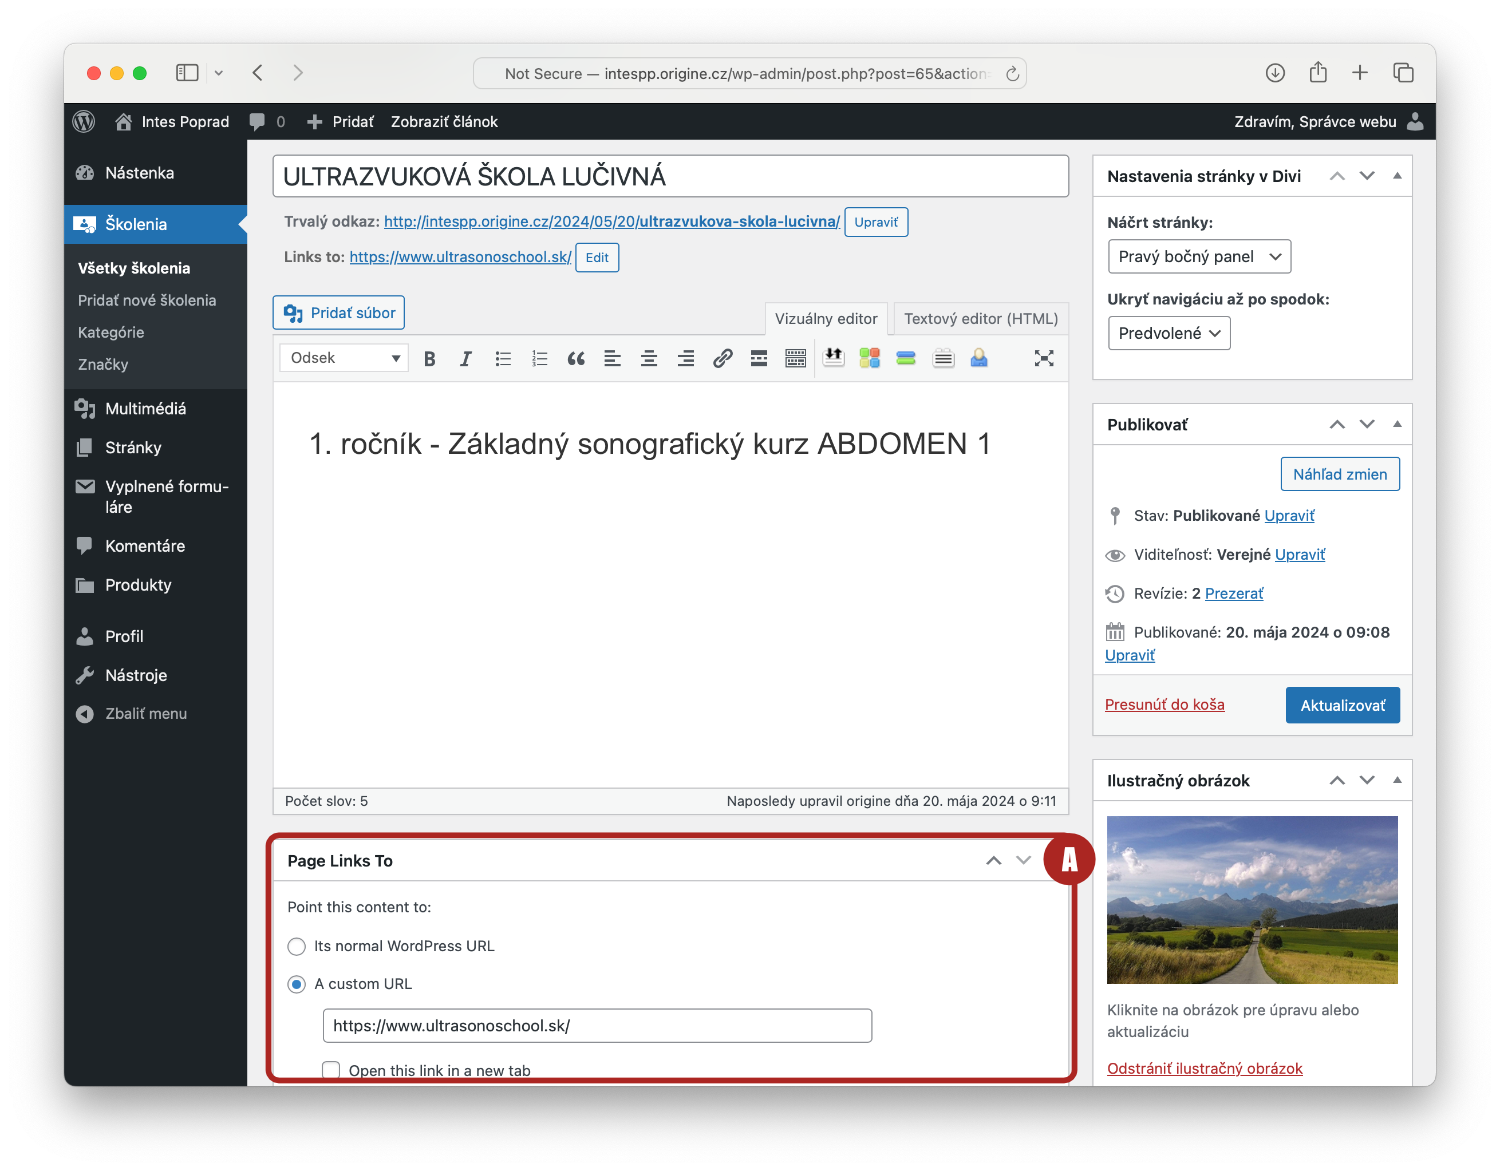Collapse the Nastavenia stránky v Divi panel
Image resolution: width=1500 pixels, height=1171 pixels.
coord(1397,176)
